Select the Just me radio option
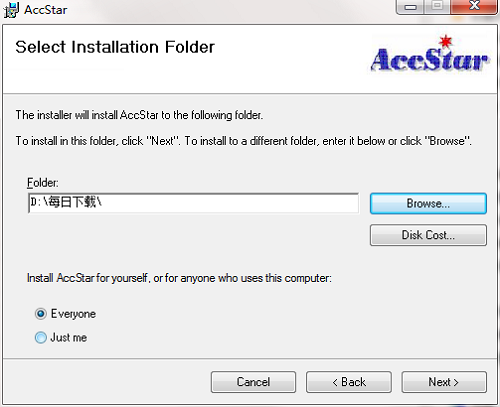 point(41,337)
